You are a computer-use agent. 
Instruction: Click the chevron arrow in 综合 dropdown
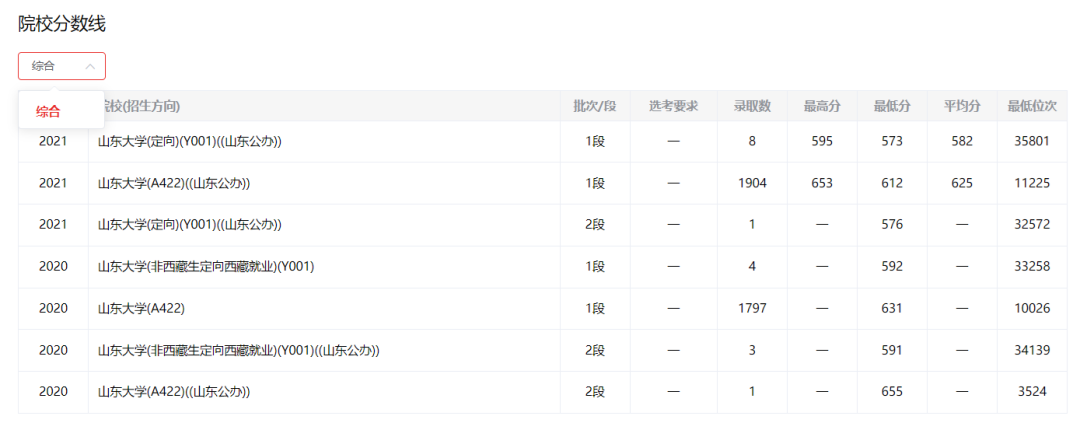pos(90,66)
